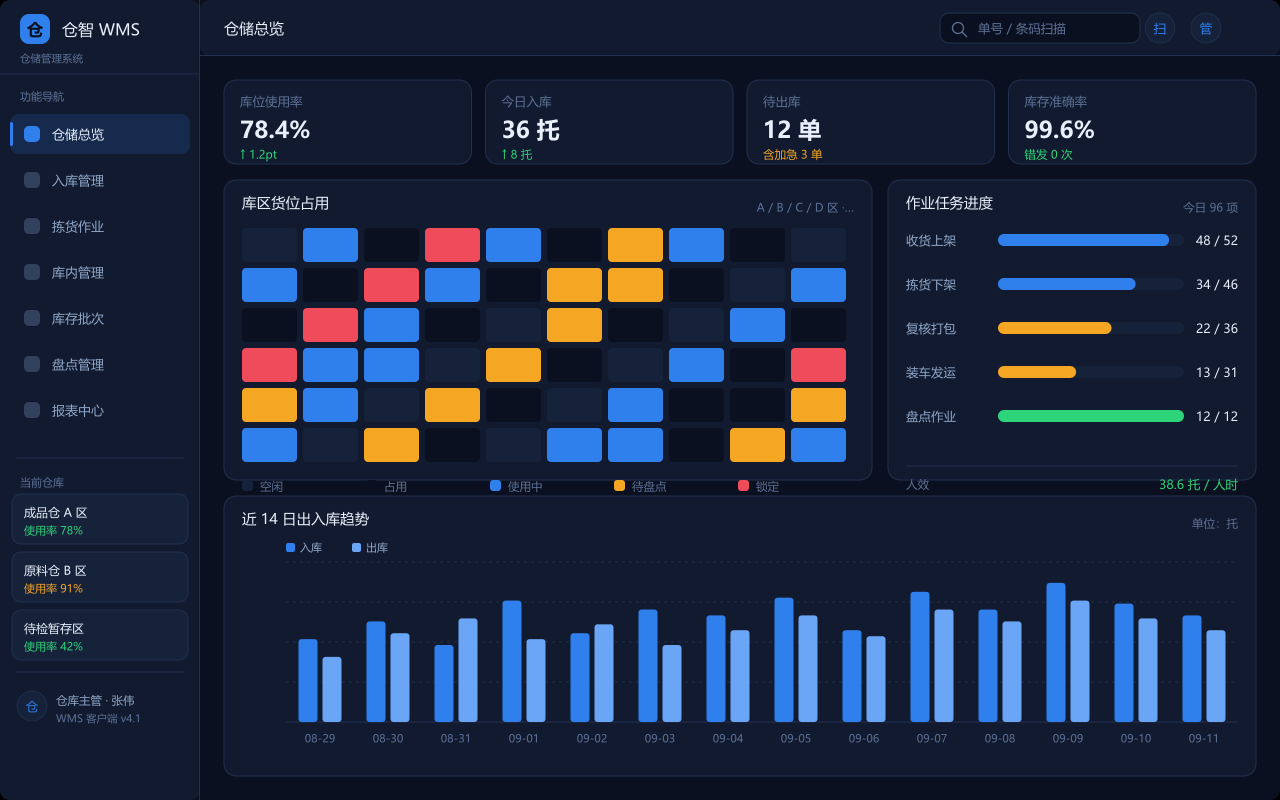Click the 库内管理 nav square icon
Screen dimensions: 1280x800
pyautogui.click(x=32, y=272)
